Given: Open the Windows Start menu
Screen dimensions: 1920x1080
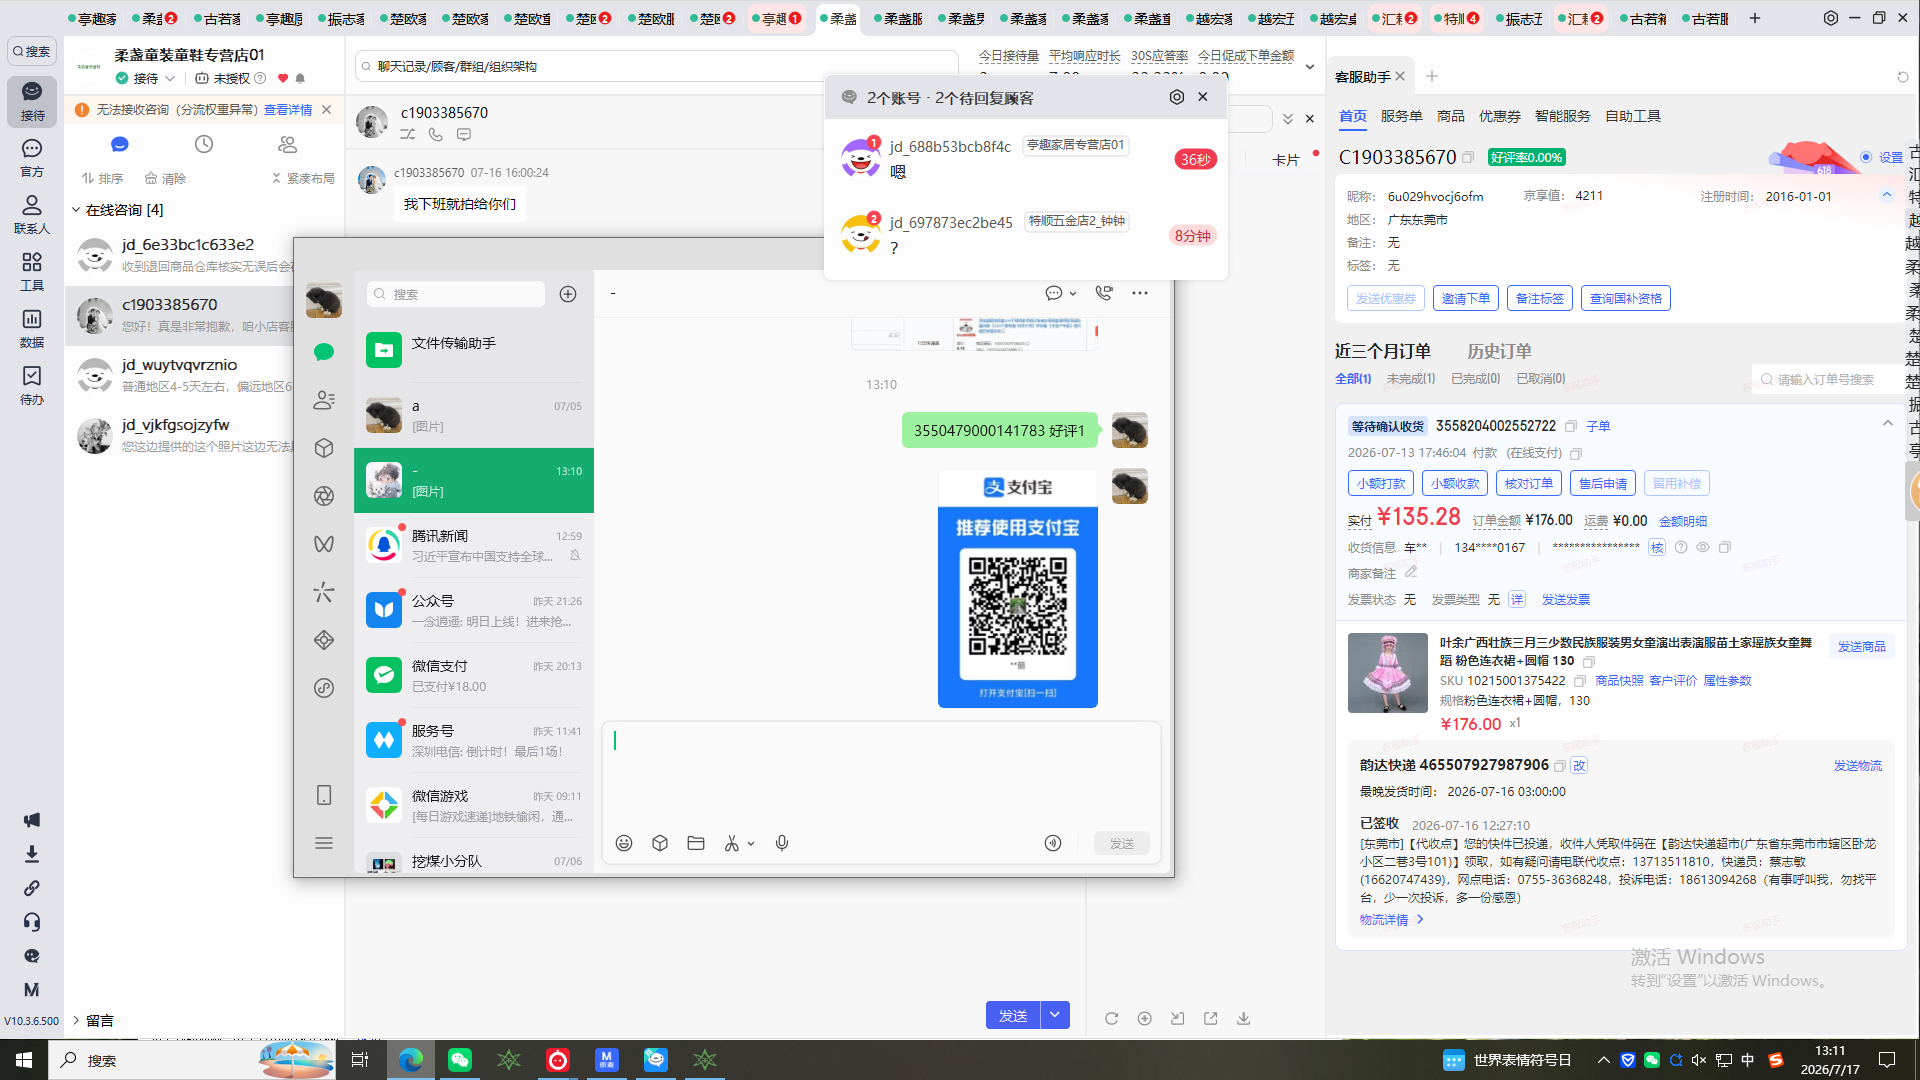Looking at the screenshot, I should [24, 1060].
